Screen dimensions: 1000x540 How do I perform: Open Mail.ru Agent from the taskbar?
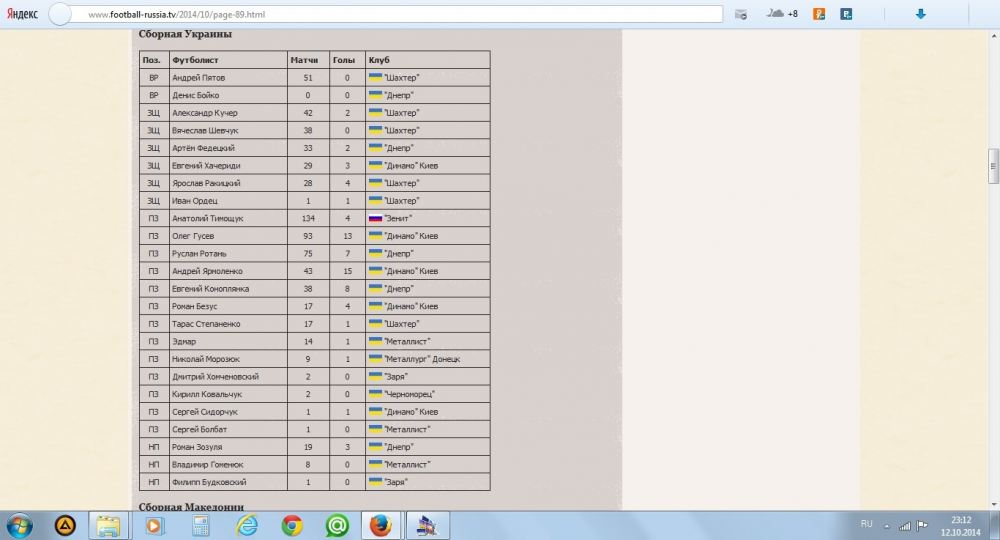click(337, 526)
